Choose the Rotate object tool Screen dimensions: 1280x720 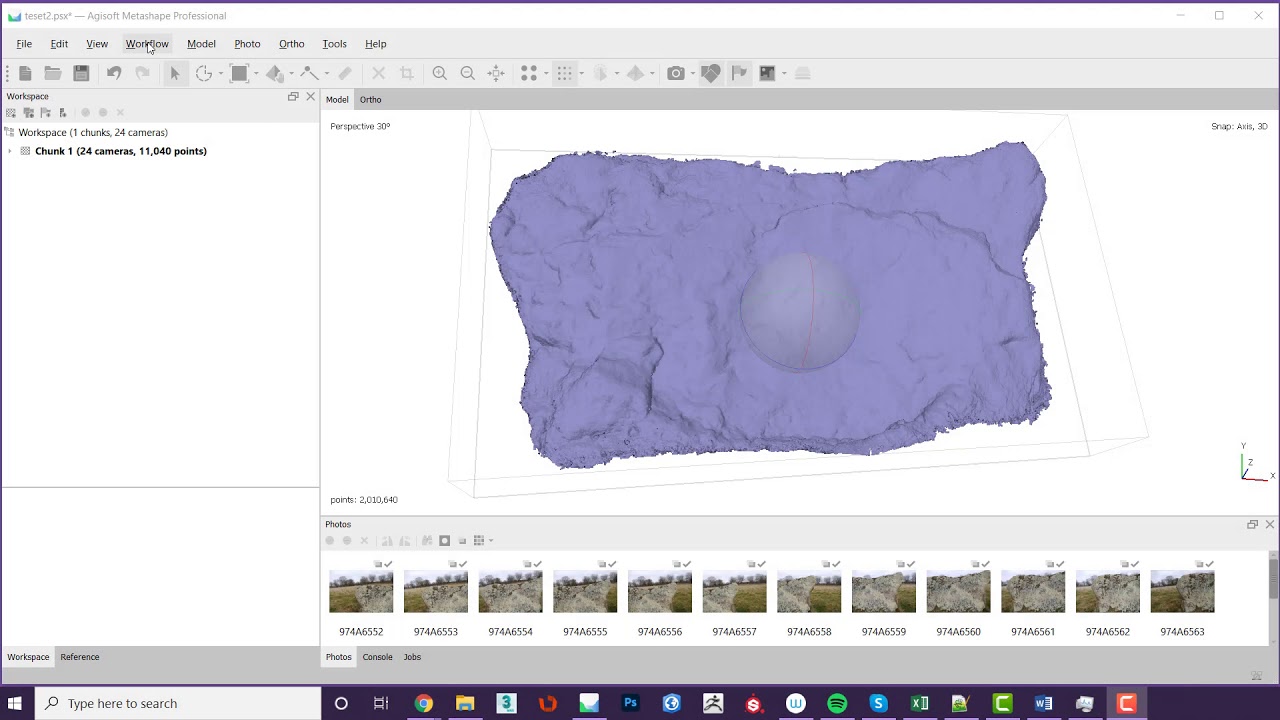coord(204,73)
